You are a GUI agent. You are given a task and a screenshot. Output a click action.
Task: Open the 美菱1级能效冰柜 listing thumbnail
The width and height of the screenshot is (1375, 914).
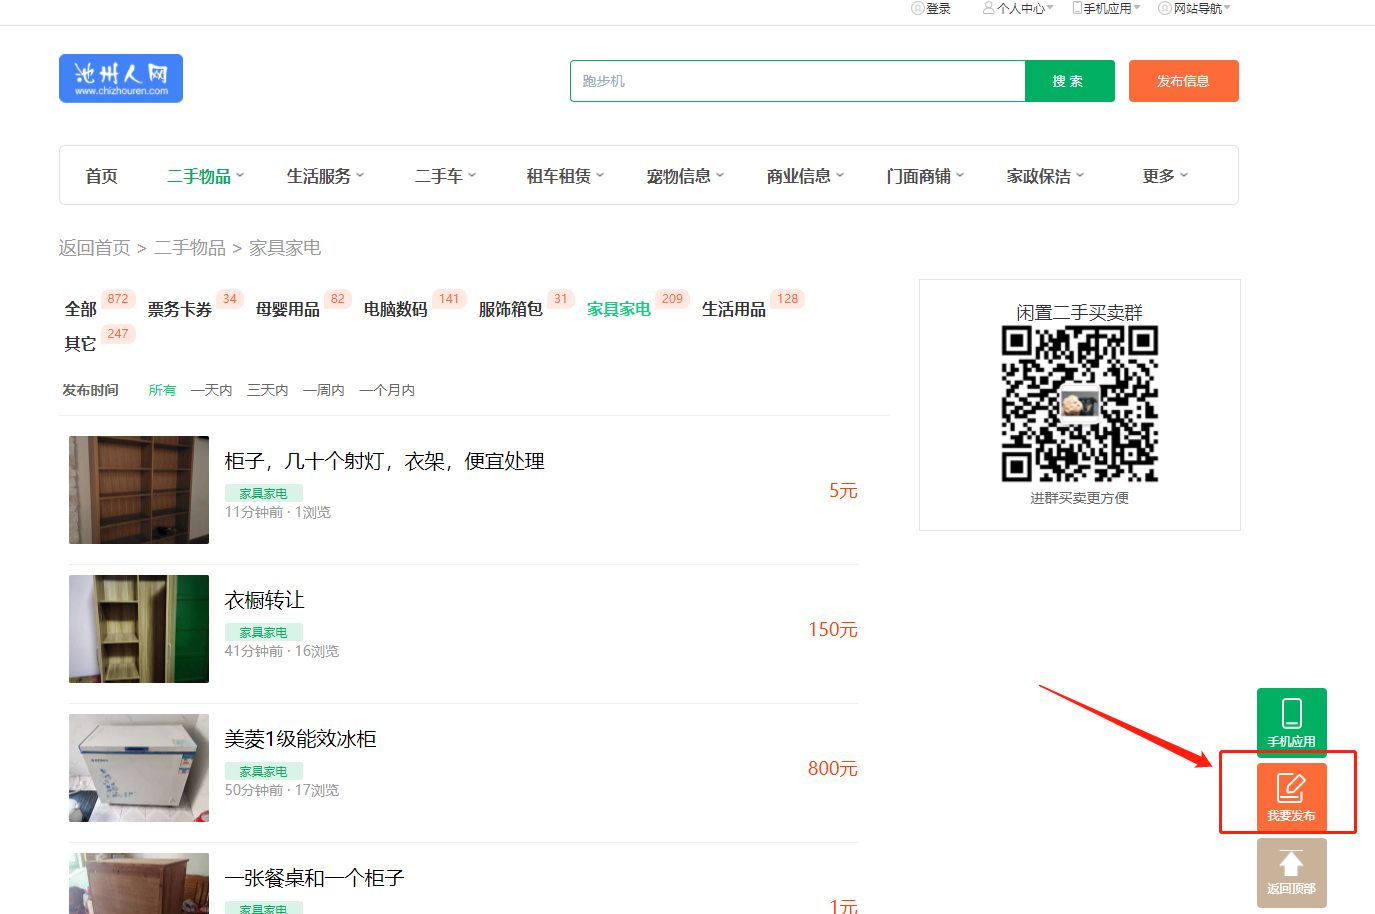pyautogui.click(x=139, y=768)
